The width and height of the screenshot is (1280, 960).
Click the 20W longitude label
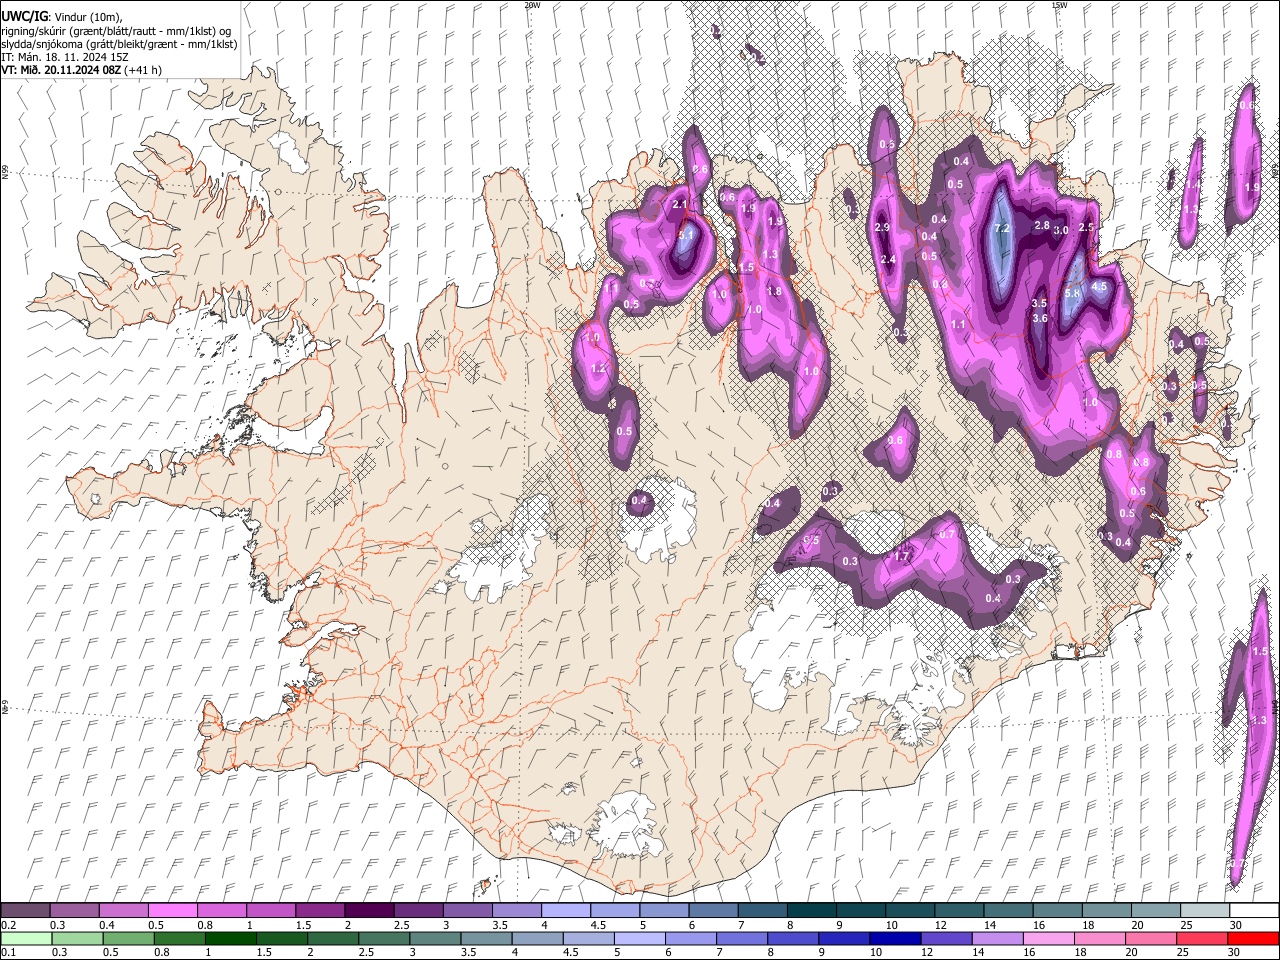click(532, 5)
